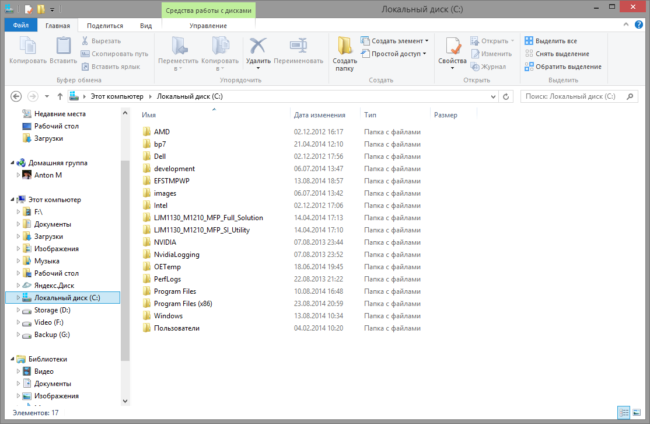Click the Rename (Переименовать) icon
The image size is (650, 424).
[298, 46]
